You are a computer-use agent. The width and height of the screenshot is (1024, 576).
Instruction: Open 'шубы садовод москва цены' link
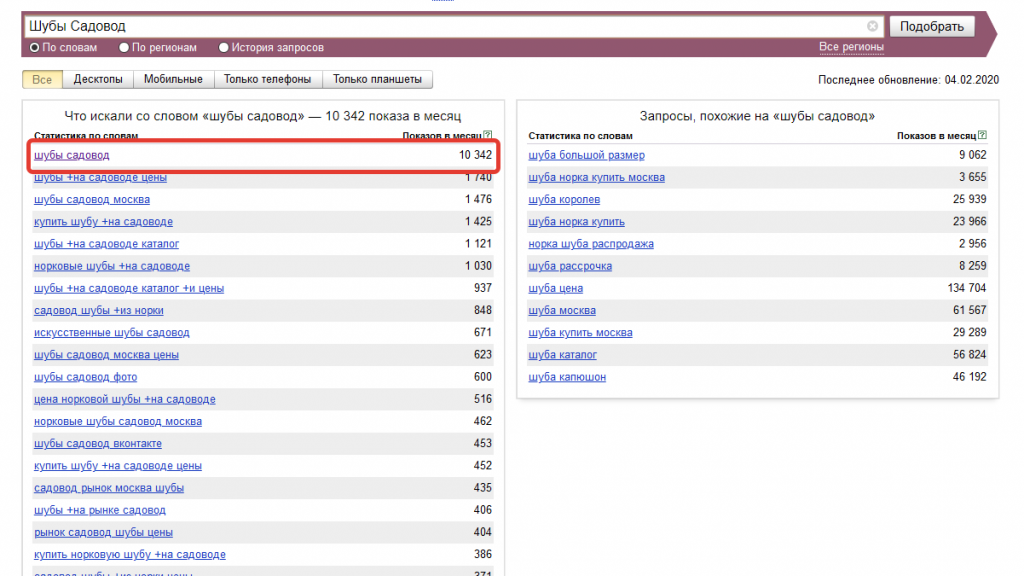106,355
